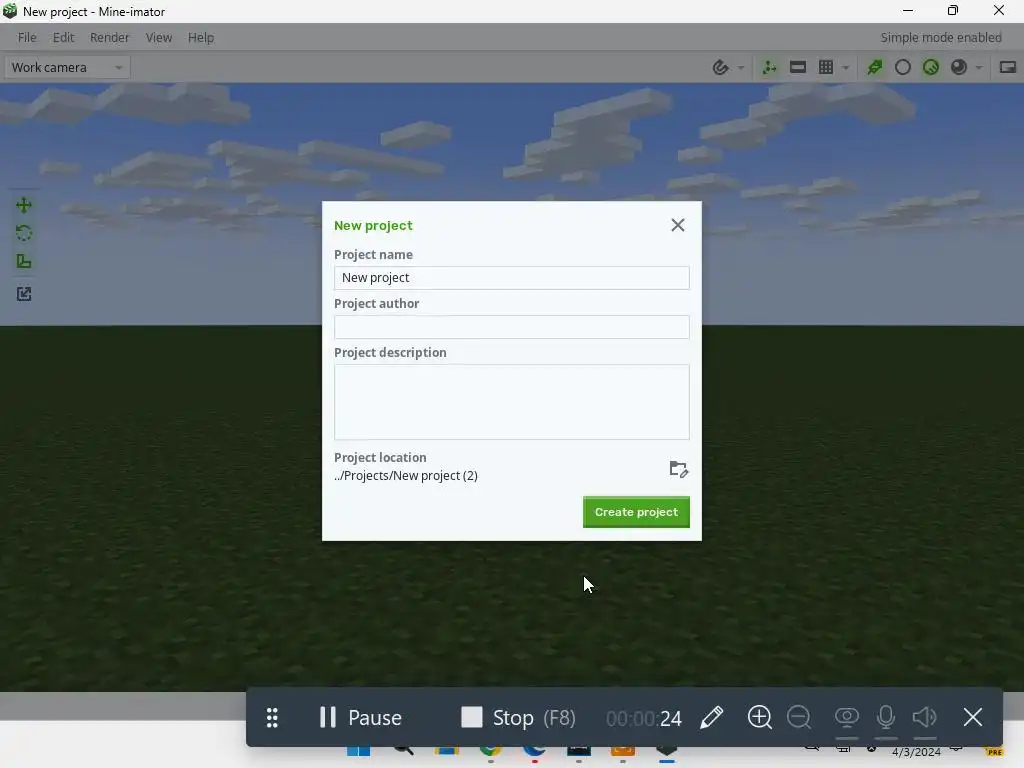Viewport: 1024px width, 768px height.
Task: Toggle the bone paths icon in toolbar
Action: 769,67
